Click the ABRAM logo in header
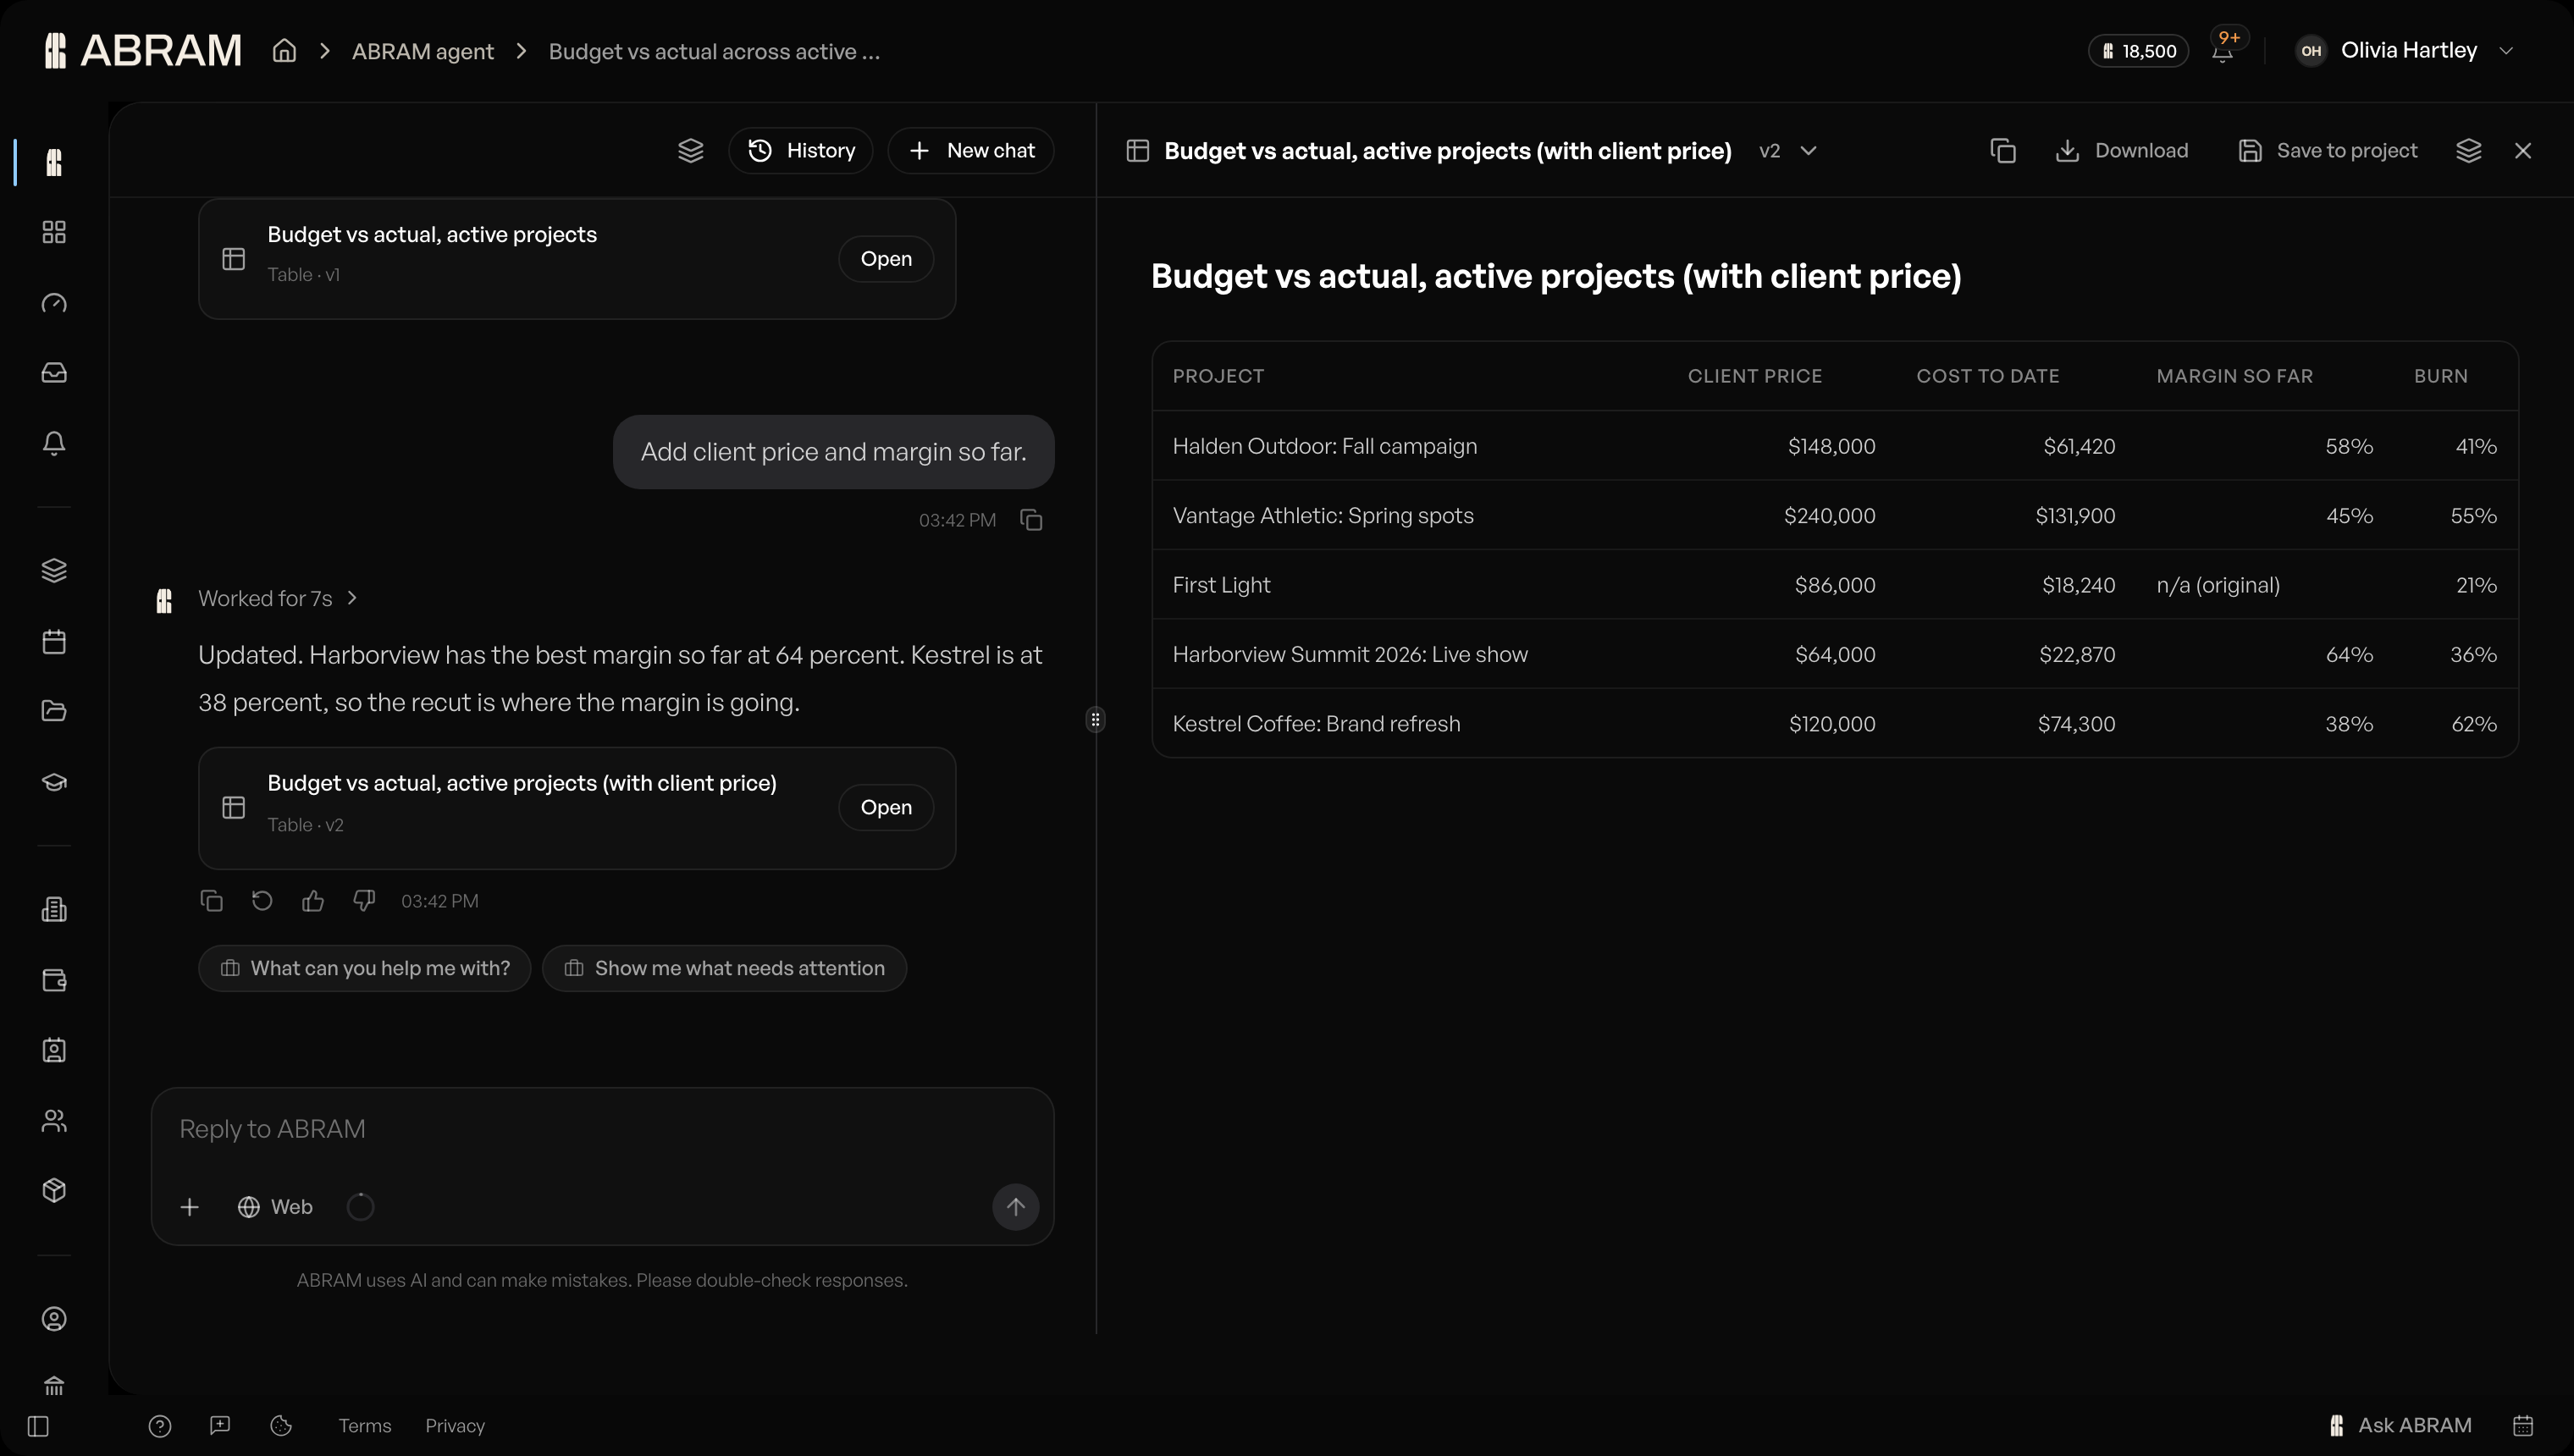The height and width of the screenshot is (1456, 2574). click(143, 50)
